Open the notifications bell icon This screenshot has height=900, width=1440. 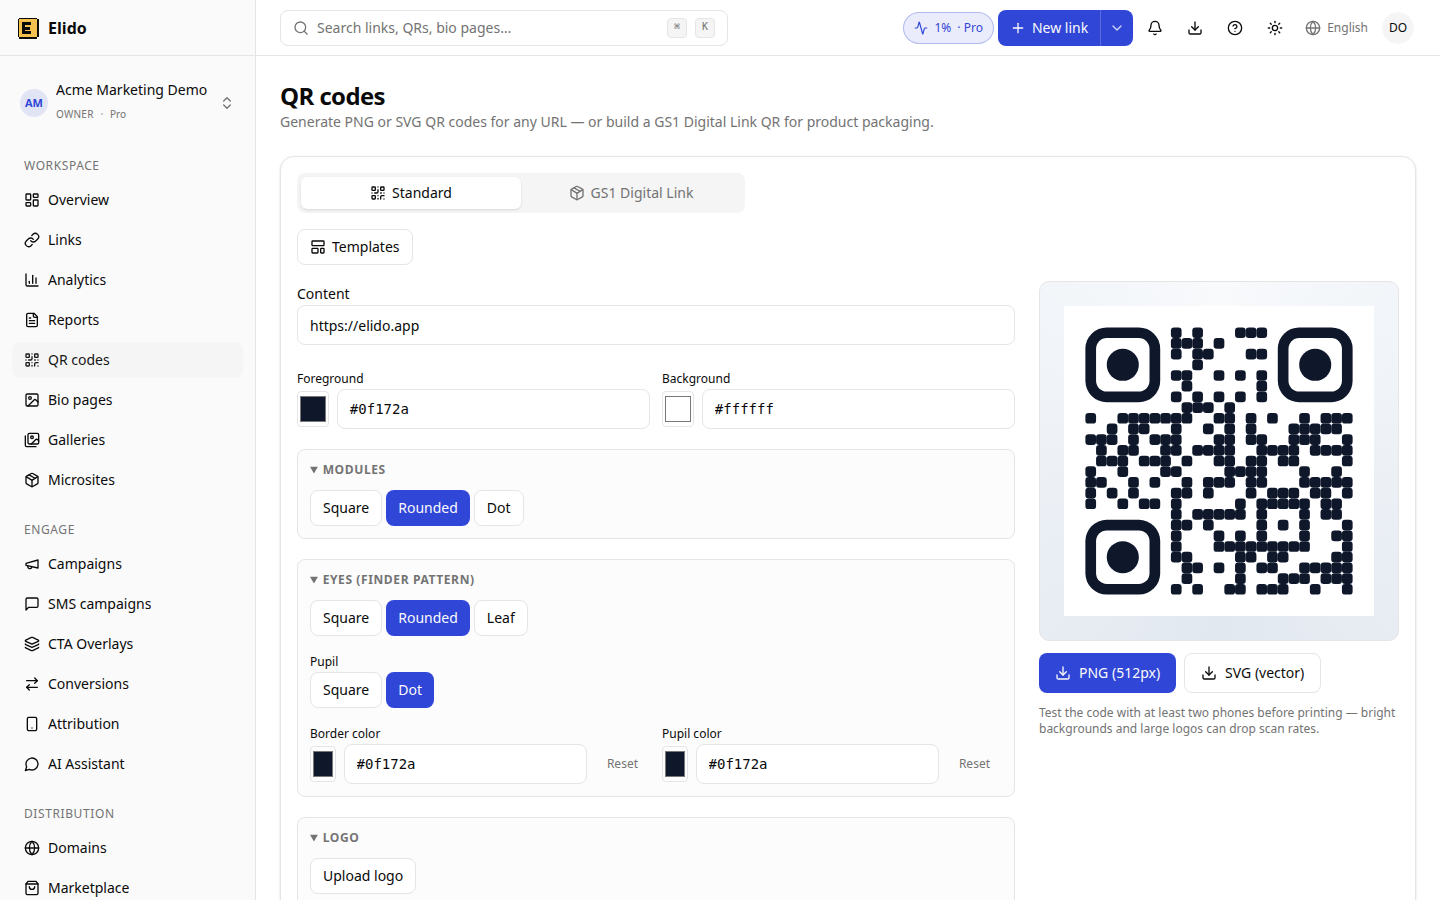coord(1155,28)
